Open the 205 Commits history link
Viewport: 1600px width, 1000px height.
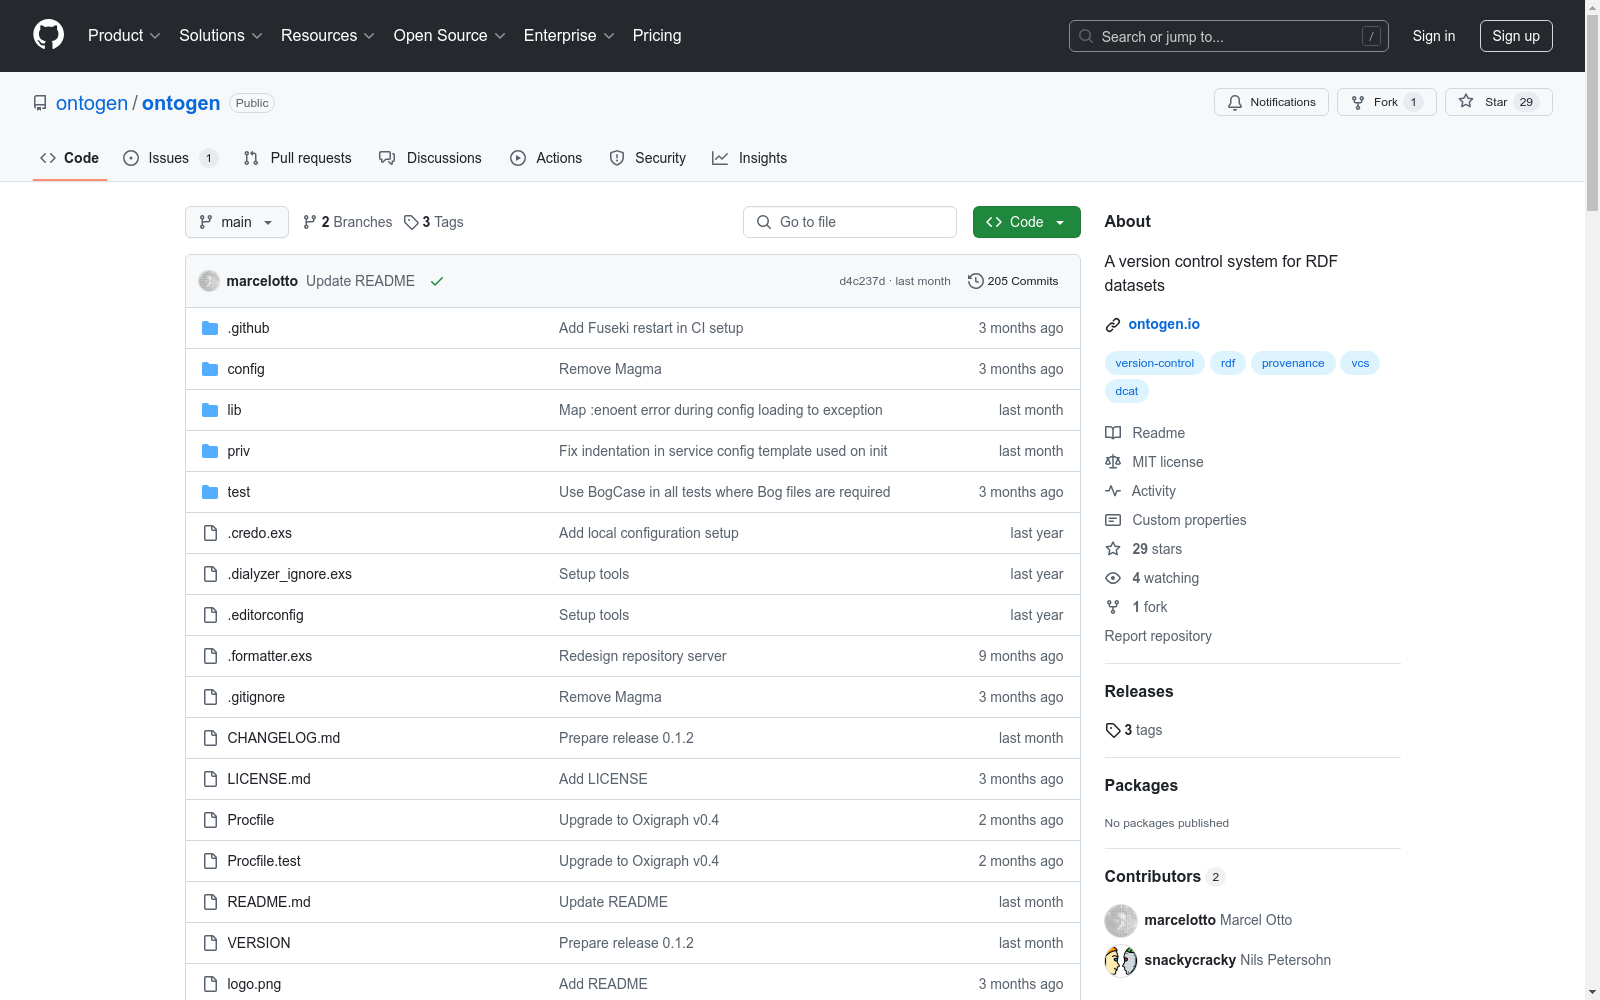coord(1013,281)
